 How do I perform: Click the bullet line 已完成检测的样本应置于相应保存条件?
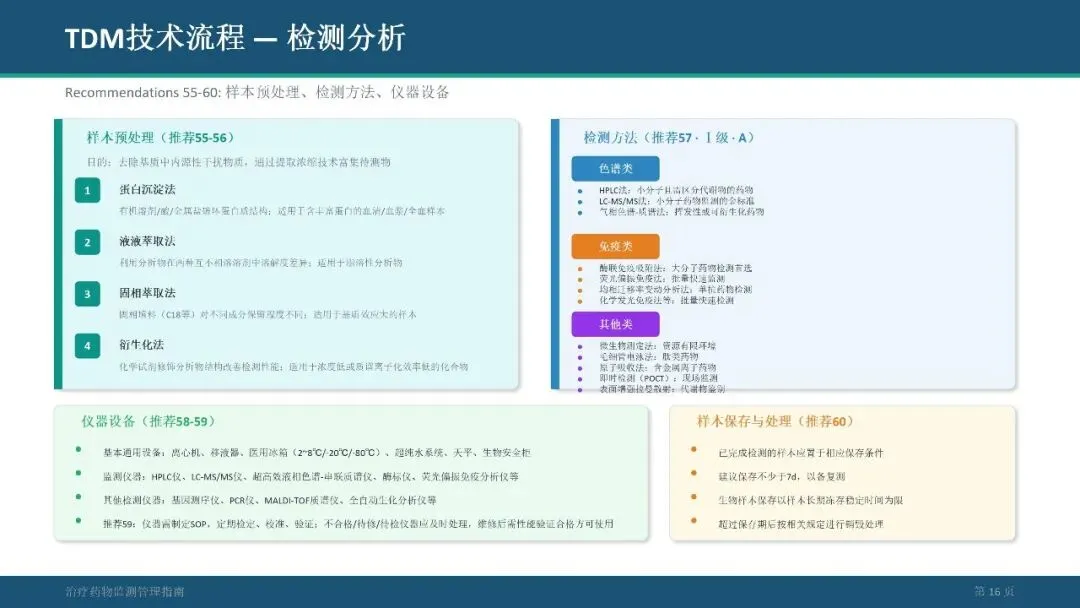coord(800,453)
